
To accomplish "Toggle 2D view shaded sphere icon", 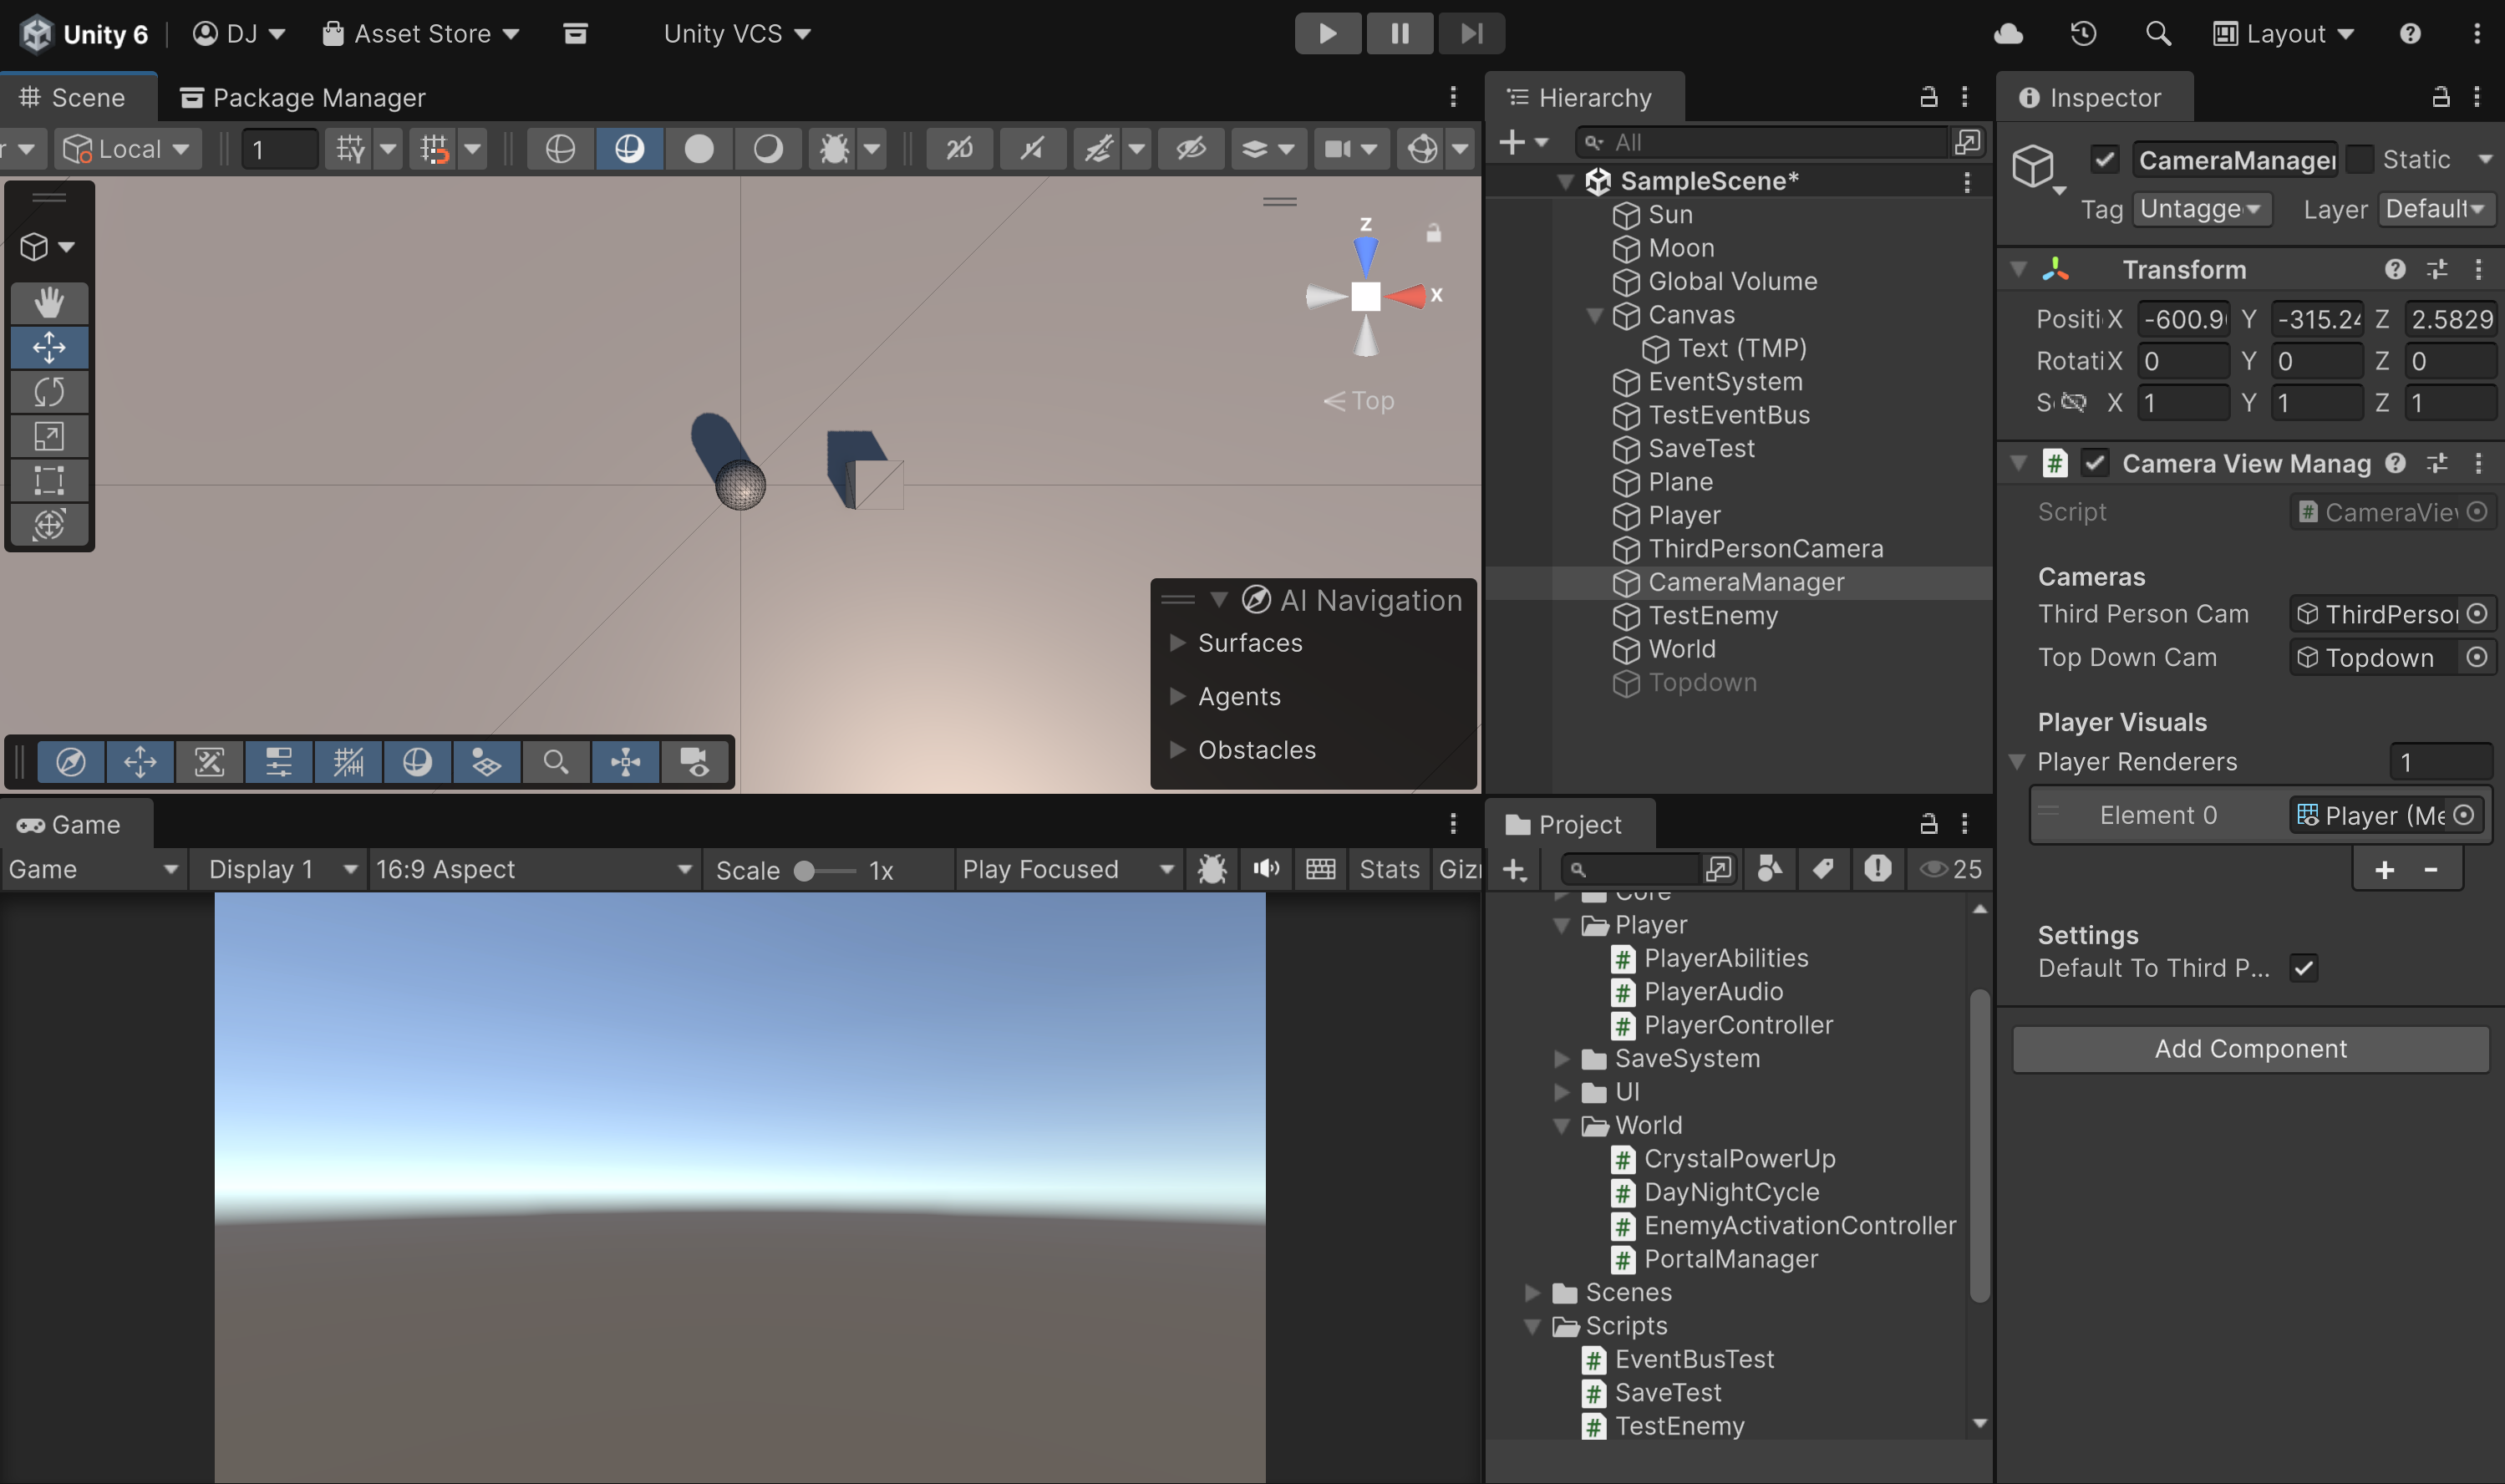I will [x=629, y=149].
